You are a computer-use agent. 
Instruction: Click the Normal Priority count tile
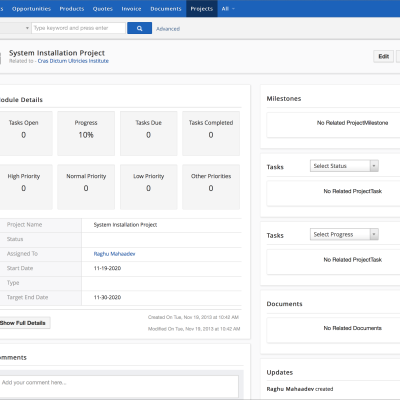86,187
